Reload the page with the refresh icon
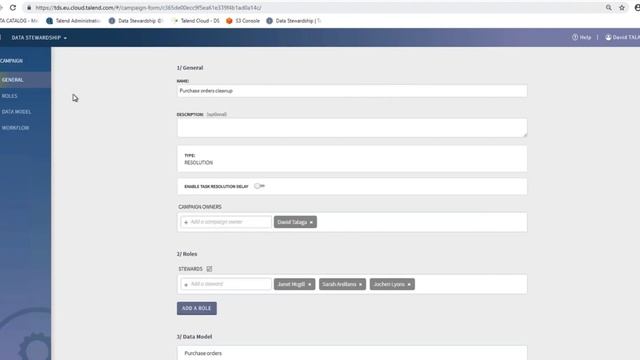The width and height of the screenshot is (640, 360). click(x=13, y=8)
